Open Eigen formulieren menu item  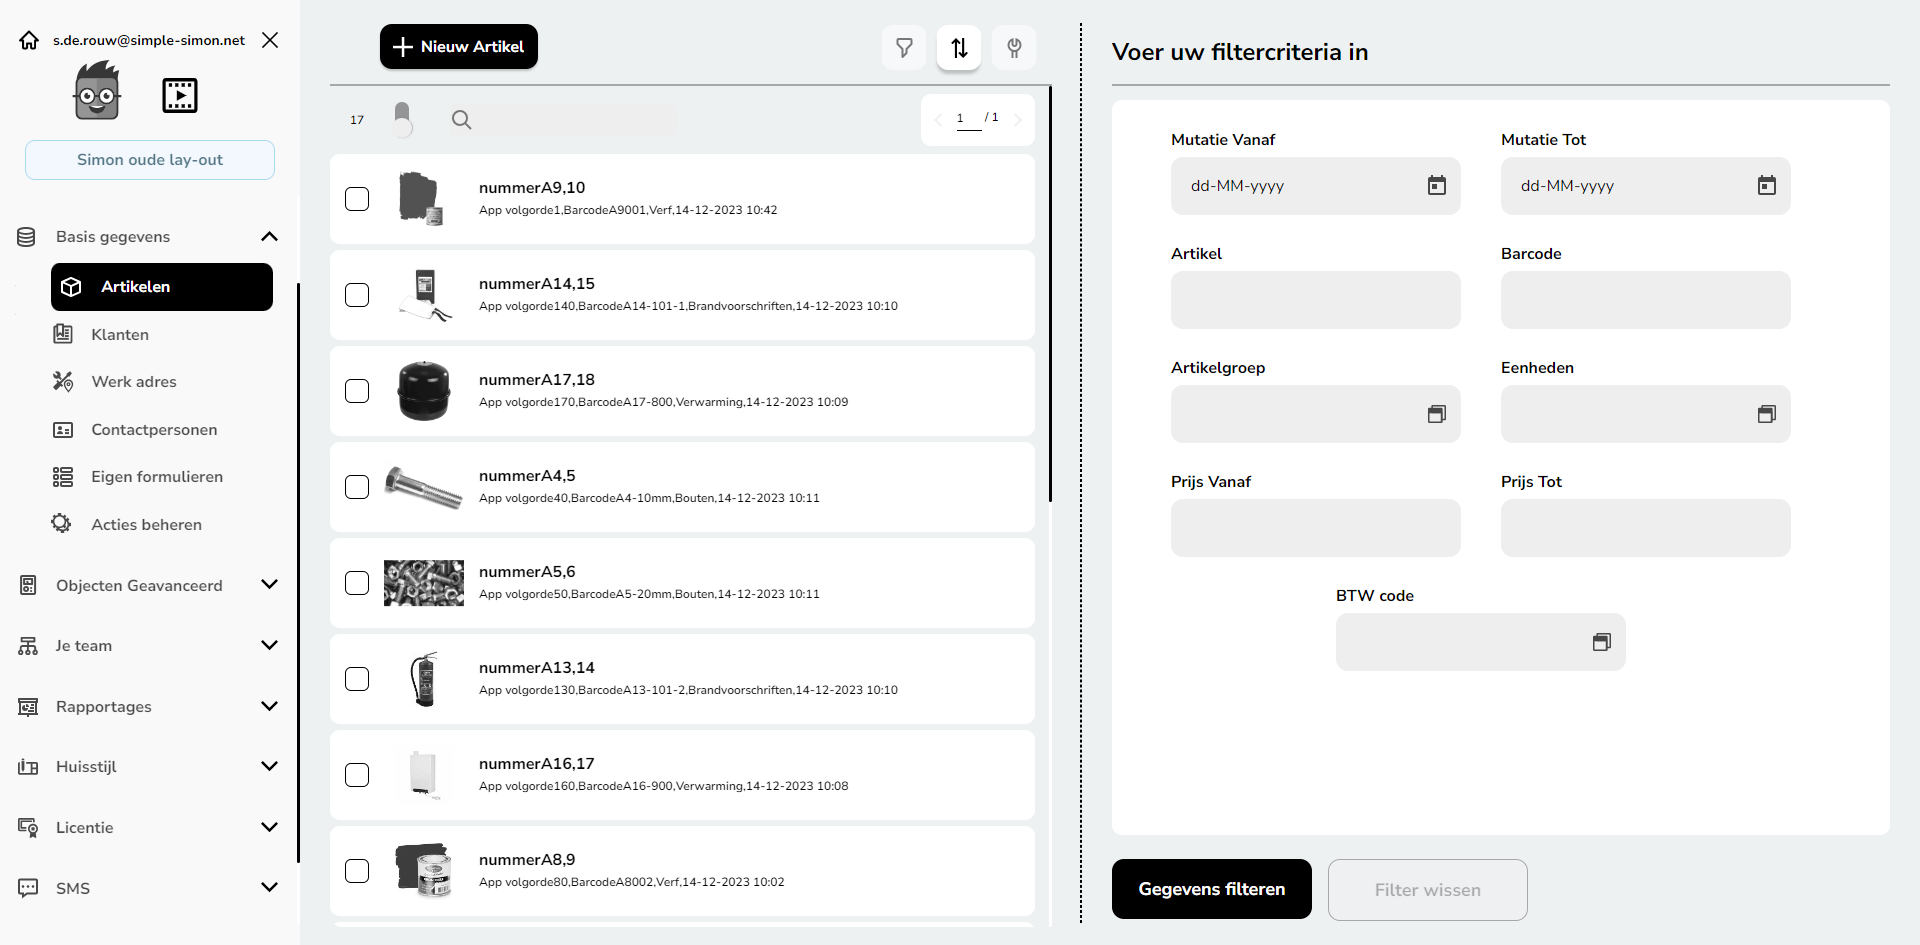[157, 476]
